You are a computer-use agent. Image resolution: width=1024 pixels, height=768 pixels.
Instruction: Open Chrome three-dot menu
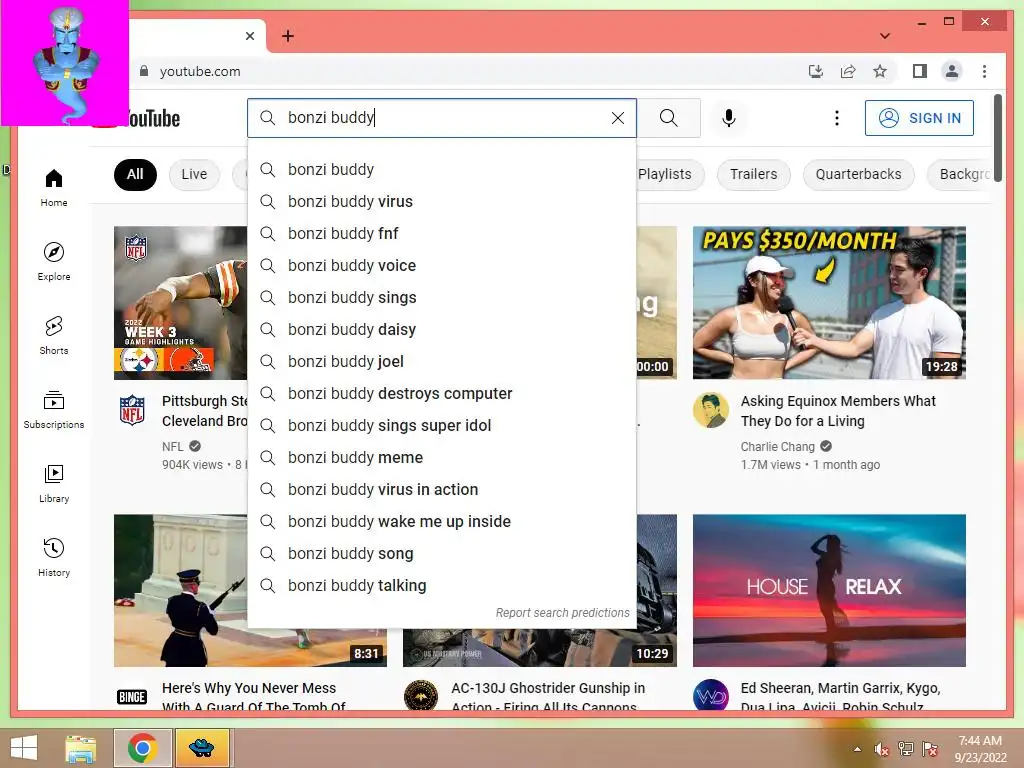click(x=984, y=71)
